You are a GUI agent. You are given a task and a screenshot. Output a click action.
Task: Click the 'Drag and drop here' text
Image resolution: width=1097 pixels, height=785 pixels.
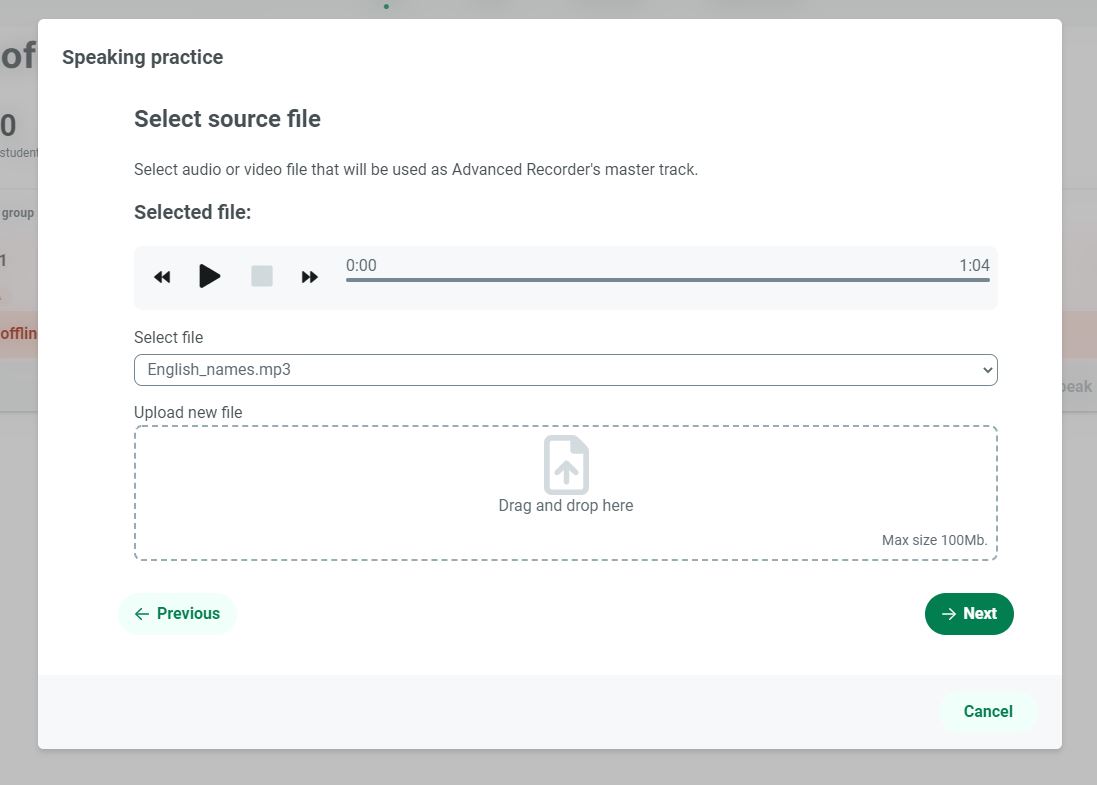566,506
